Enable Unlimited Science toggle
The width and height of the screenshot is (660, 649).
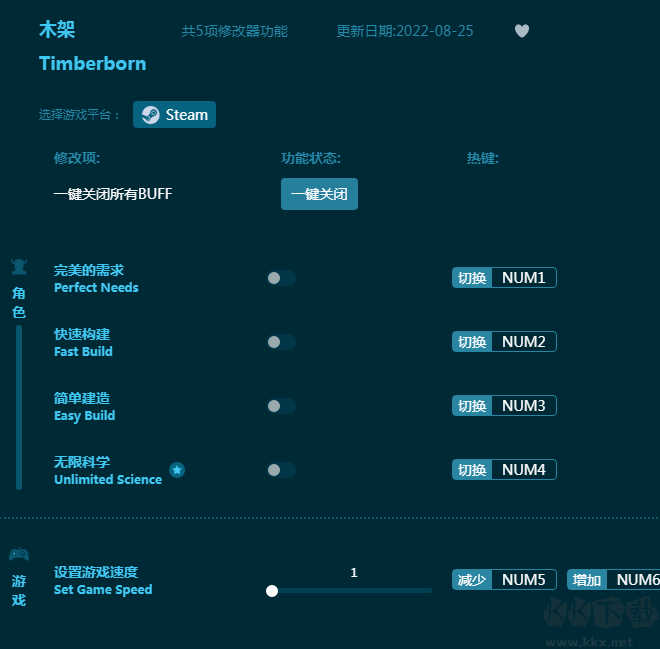coord(281,470)
